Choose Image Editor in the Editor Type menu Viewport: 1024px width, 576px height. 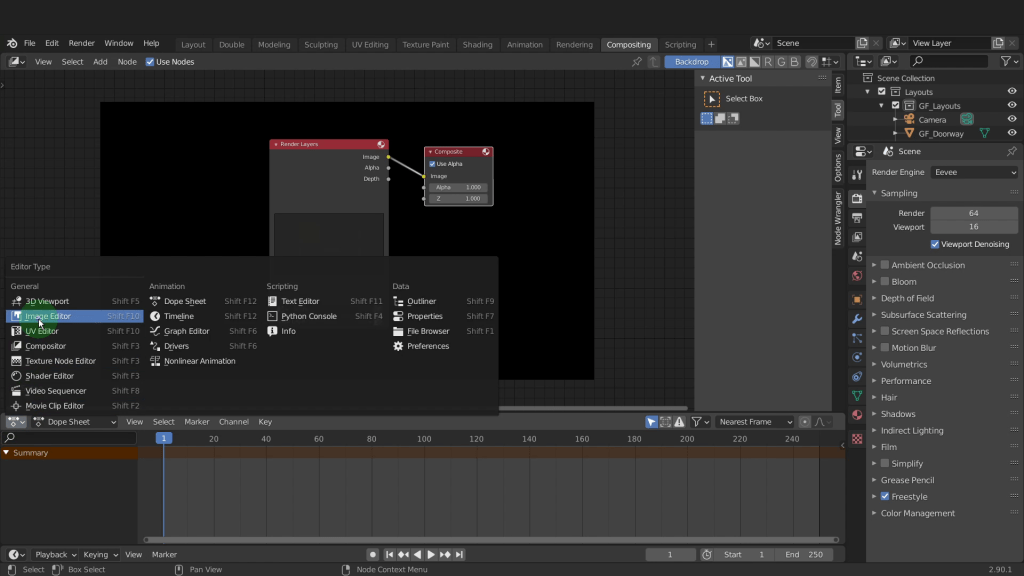[x=48, y=316]
